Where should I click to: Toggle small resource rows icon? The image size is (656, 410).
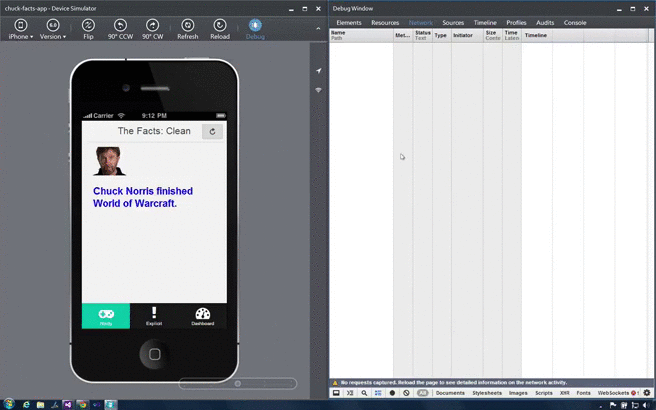pyautogui.click(x=378, y=393)
